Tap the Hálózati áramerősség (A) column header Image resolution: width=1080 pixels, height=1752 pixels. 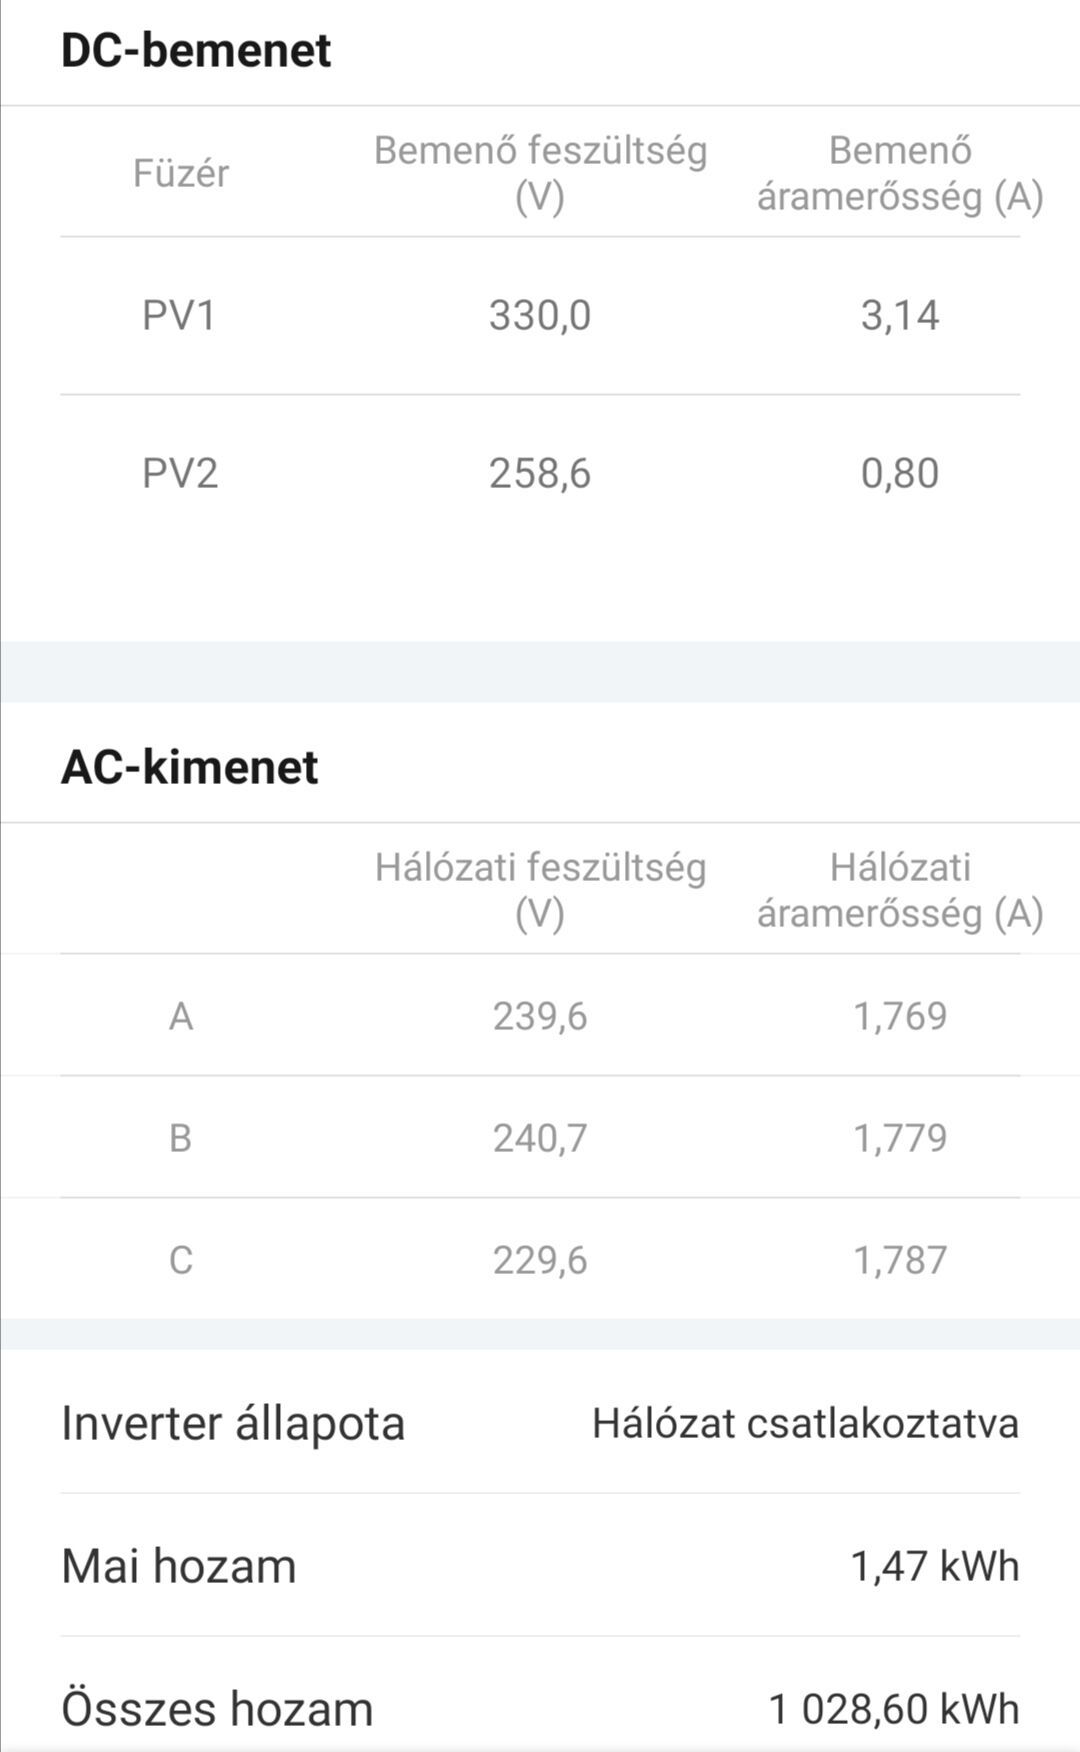[900, 889]
